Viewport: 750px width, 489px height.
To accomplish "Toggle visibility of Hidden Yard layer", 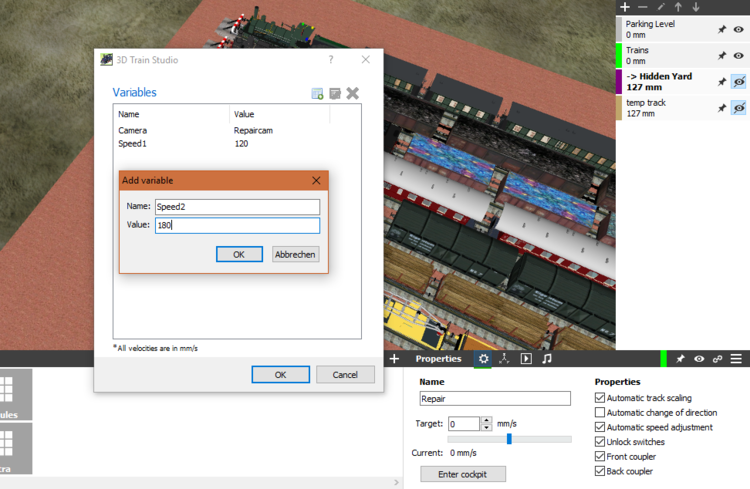I will [739, 82].
